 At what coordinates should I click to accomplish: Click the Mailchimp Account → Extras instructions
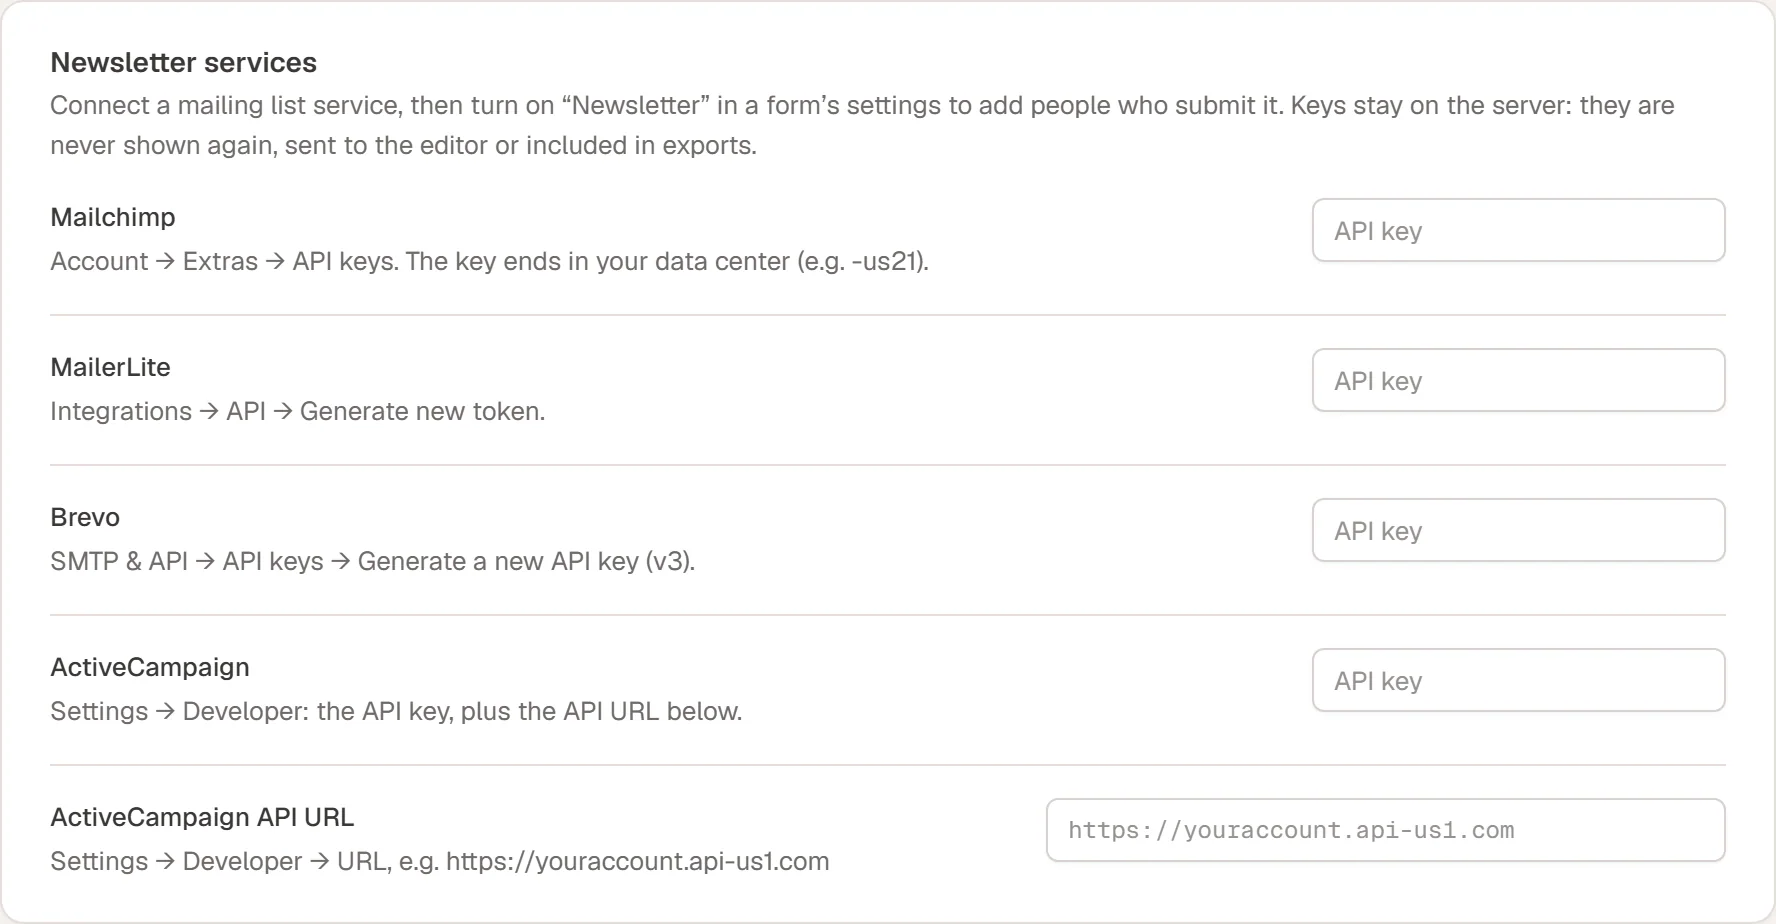(489, 261)
